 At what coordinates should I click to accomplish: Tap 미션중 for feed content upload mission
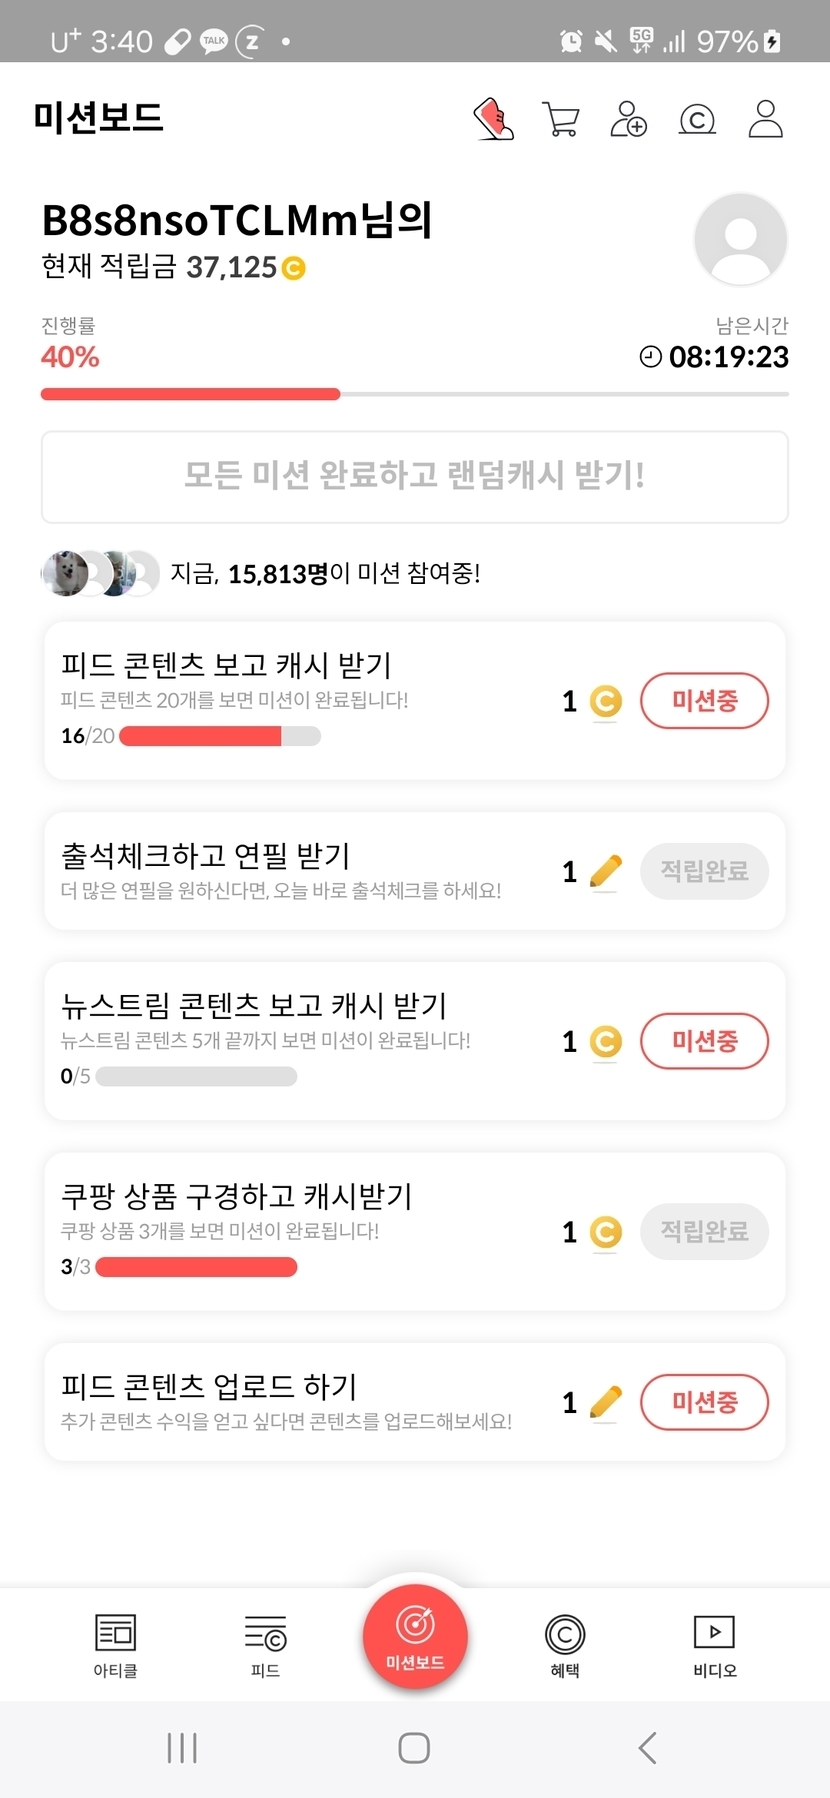[704, 1402]
